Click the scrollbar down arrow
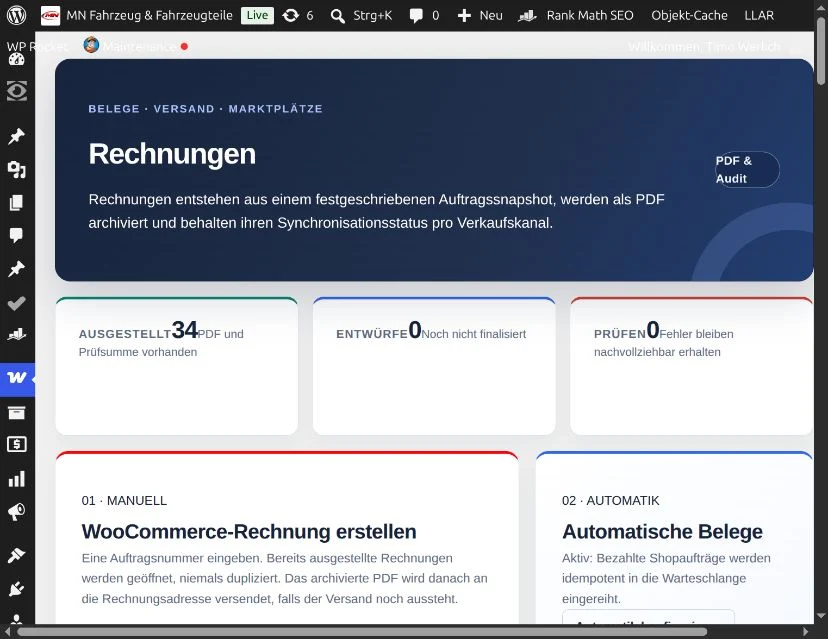The image size is (828, 639). (x=821, y=616)
